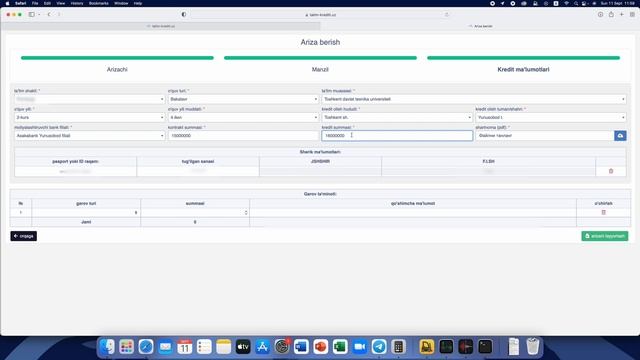This screenshot has height=360, width=640.
Task: Open Launchpad from the dock
Action: 127,347
